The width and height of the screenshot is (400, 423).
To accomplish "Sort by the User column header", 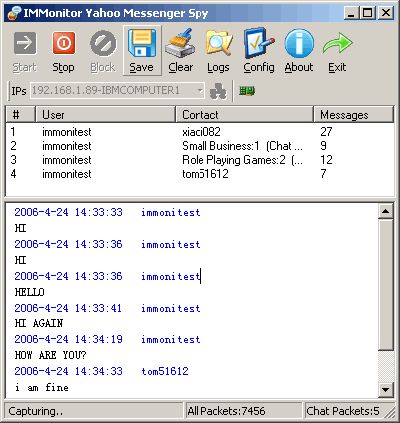I will pyautogui.click(x=105, y=115).
